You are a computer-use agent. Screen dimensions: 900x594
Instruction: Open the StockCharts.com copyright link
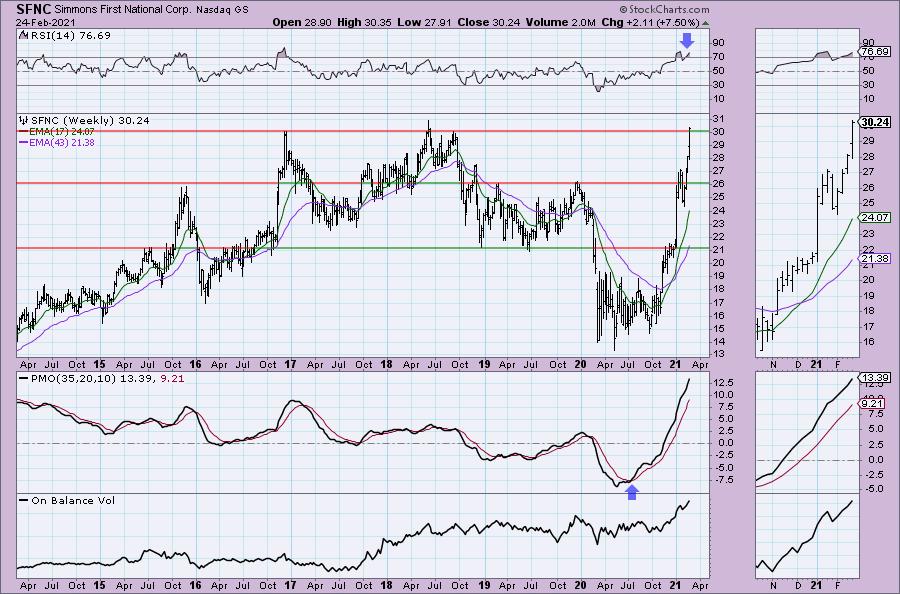[664, 9]
